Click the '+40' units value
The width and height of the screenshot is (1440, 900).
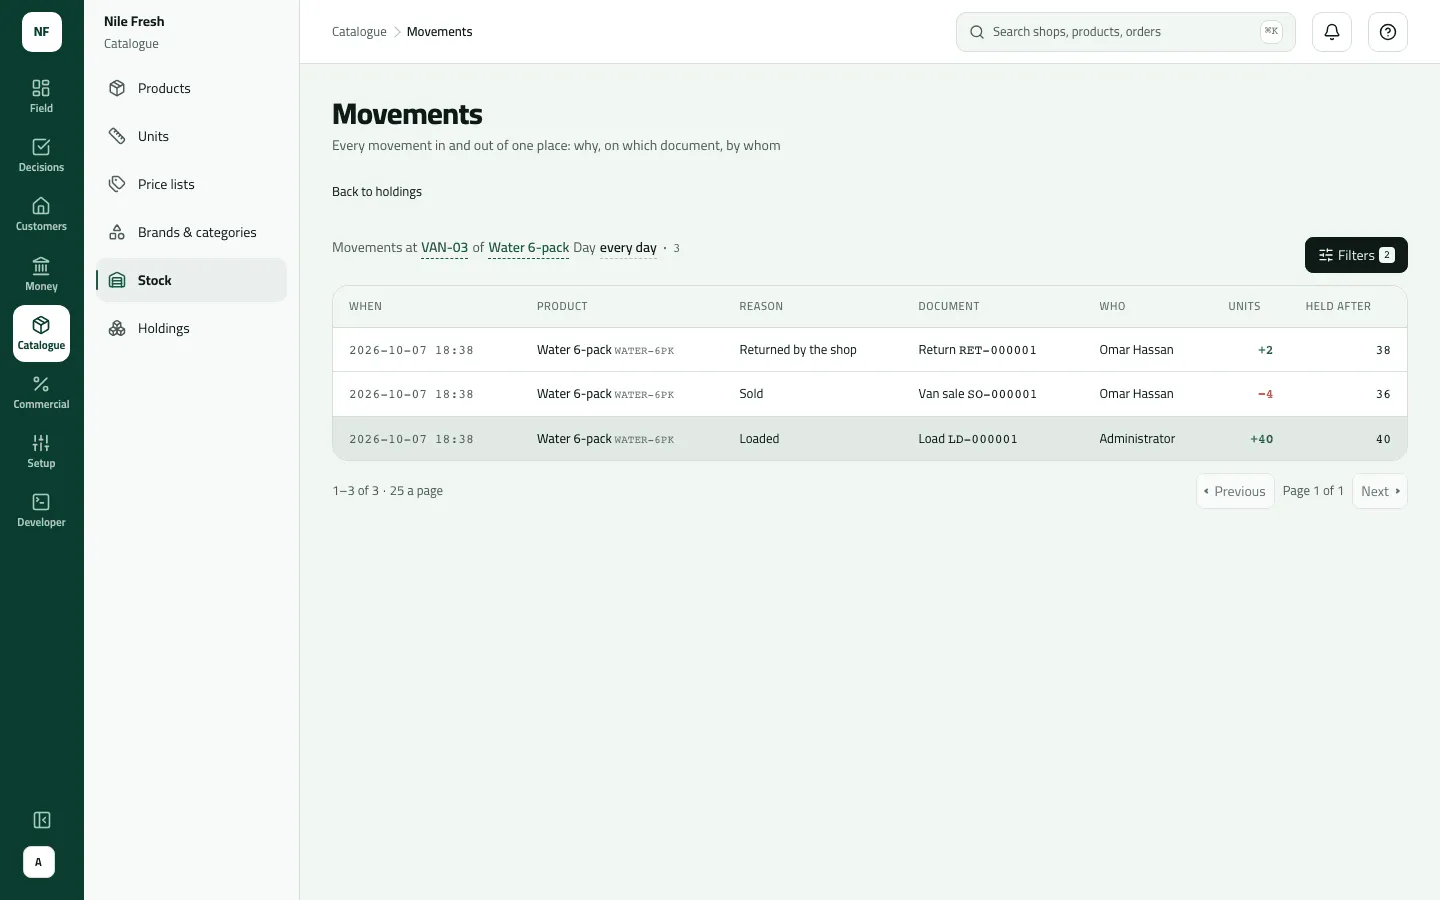[x=1262, y=439]
